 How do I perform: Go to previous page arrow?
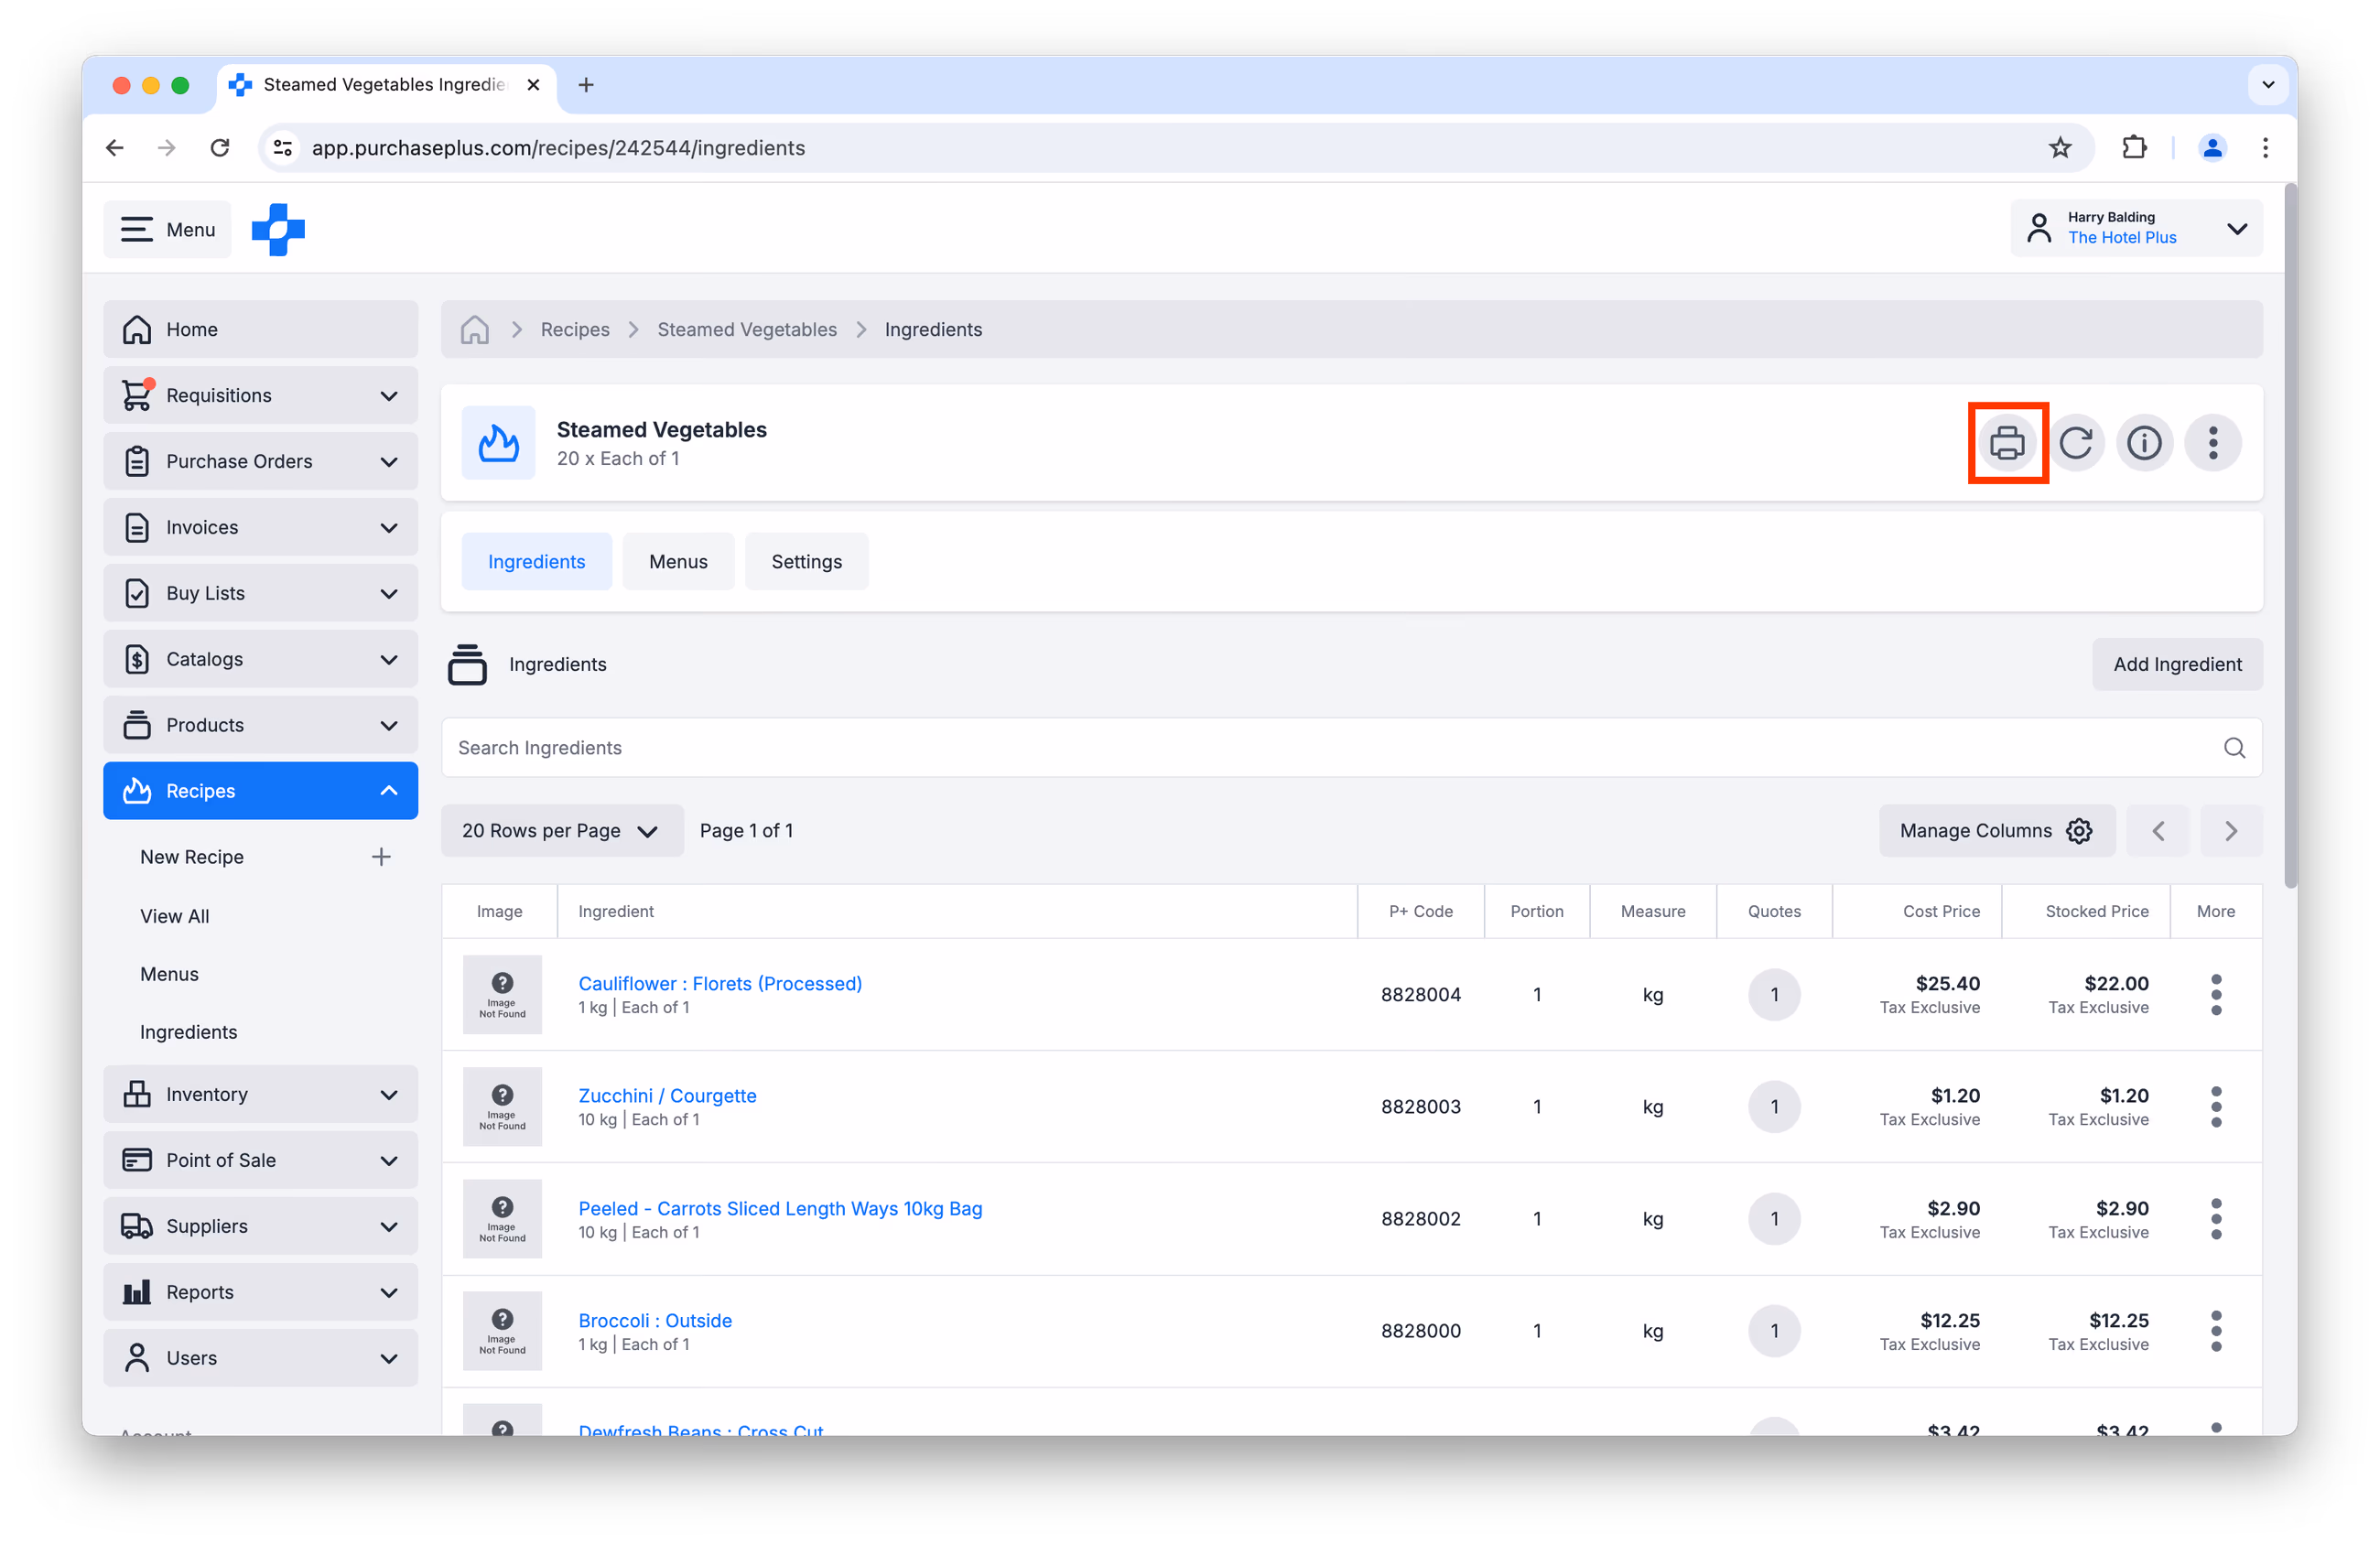[2158, 831]
